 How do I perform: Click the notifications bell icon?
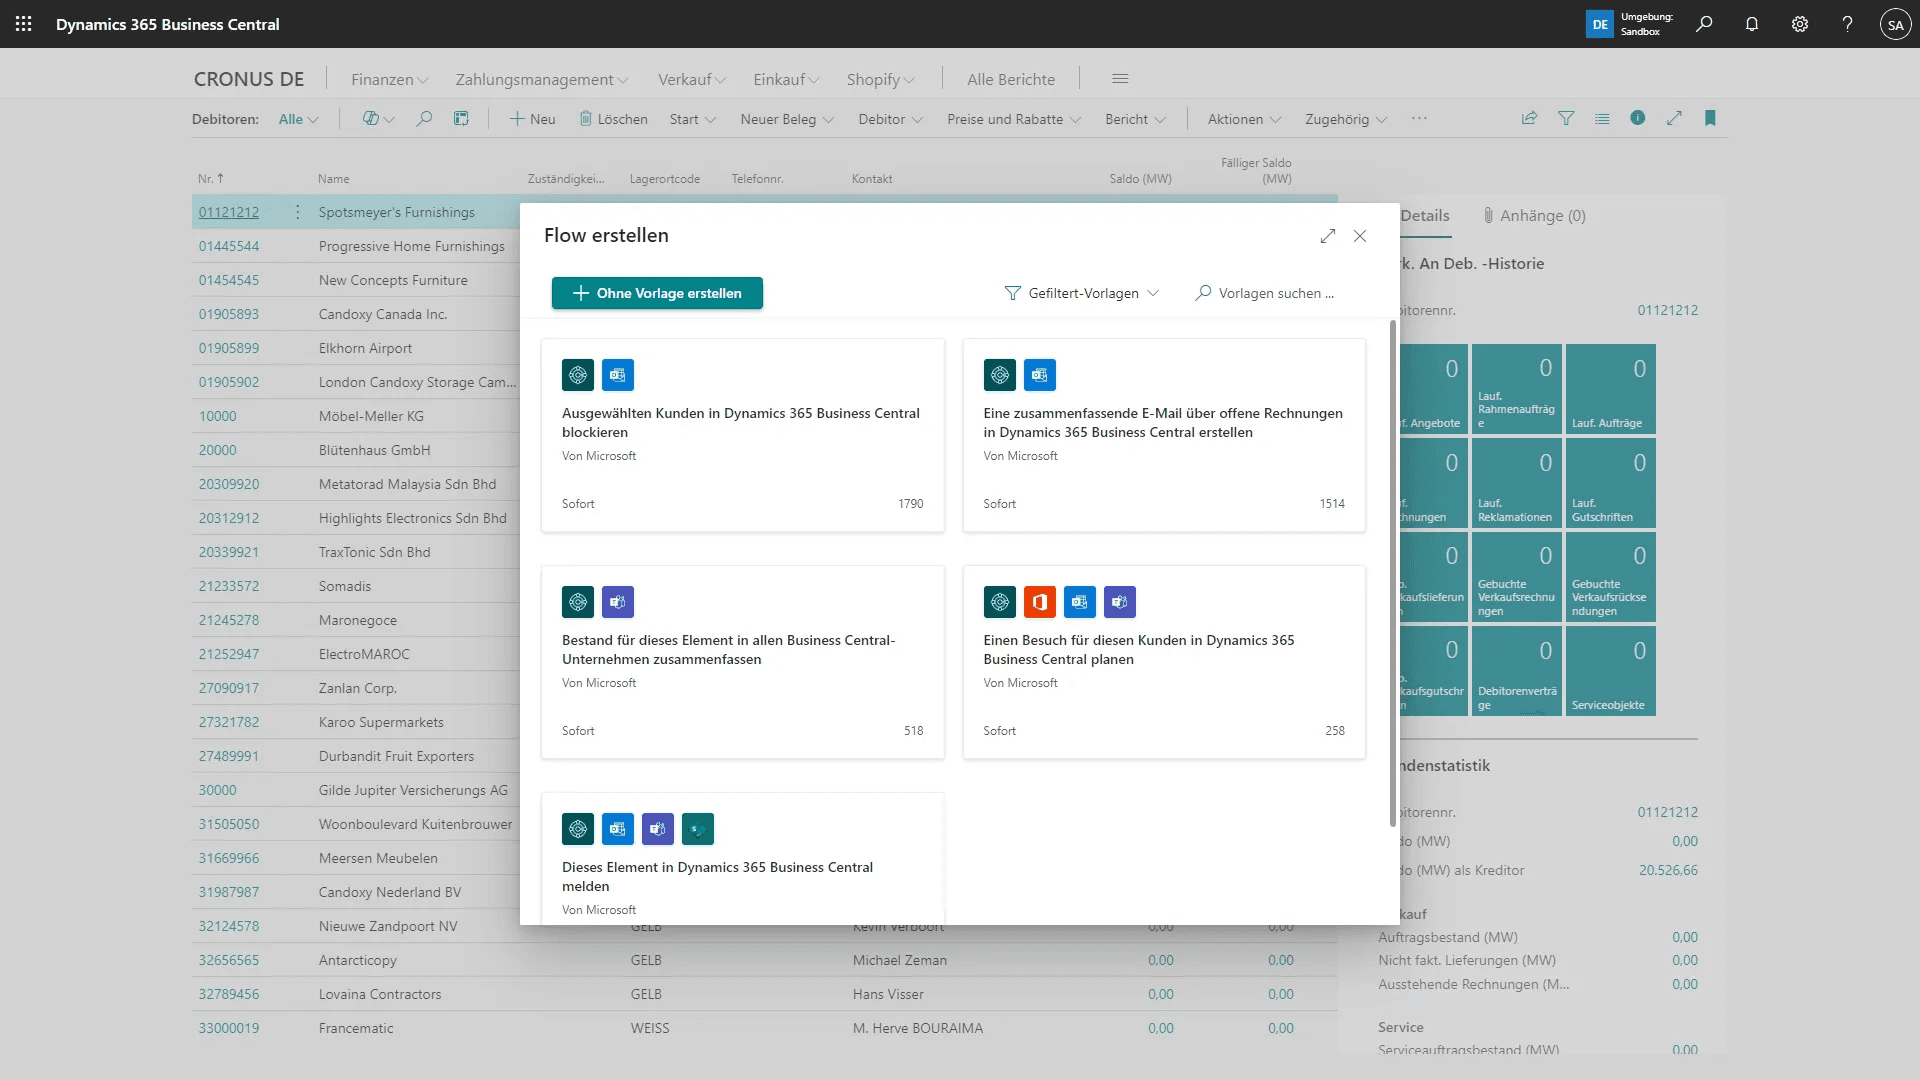pos(1752,24)
